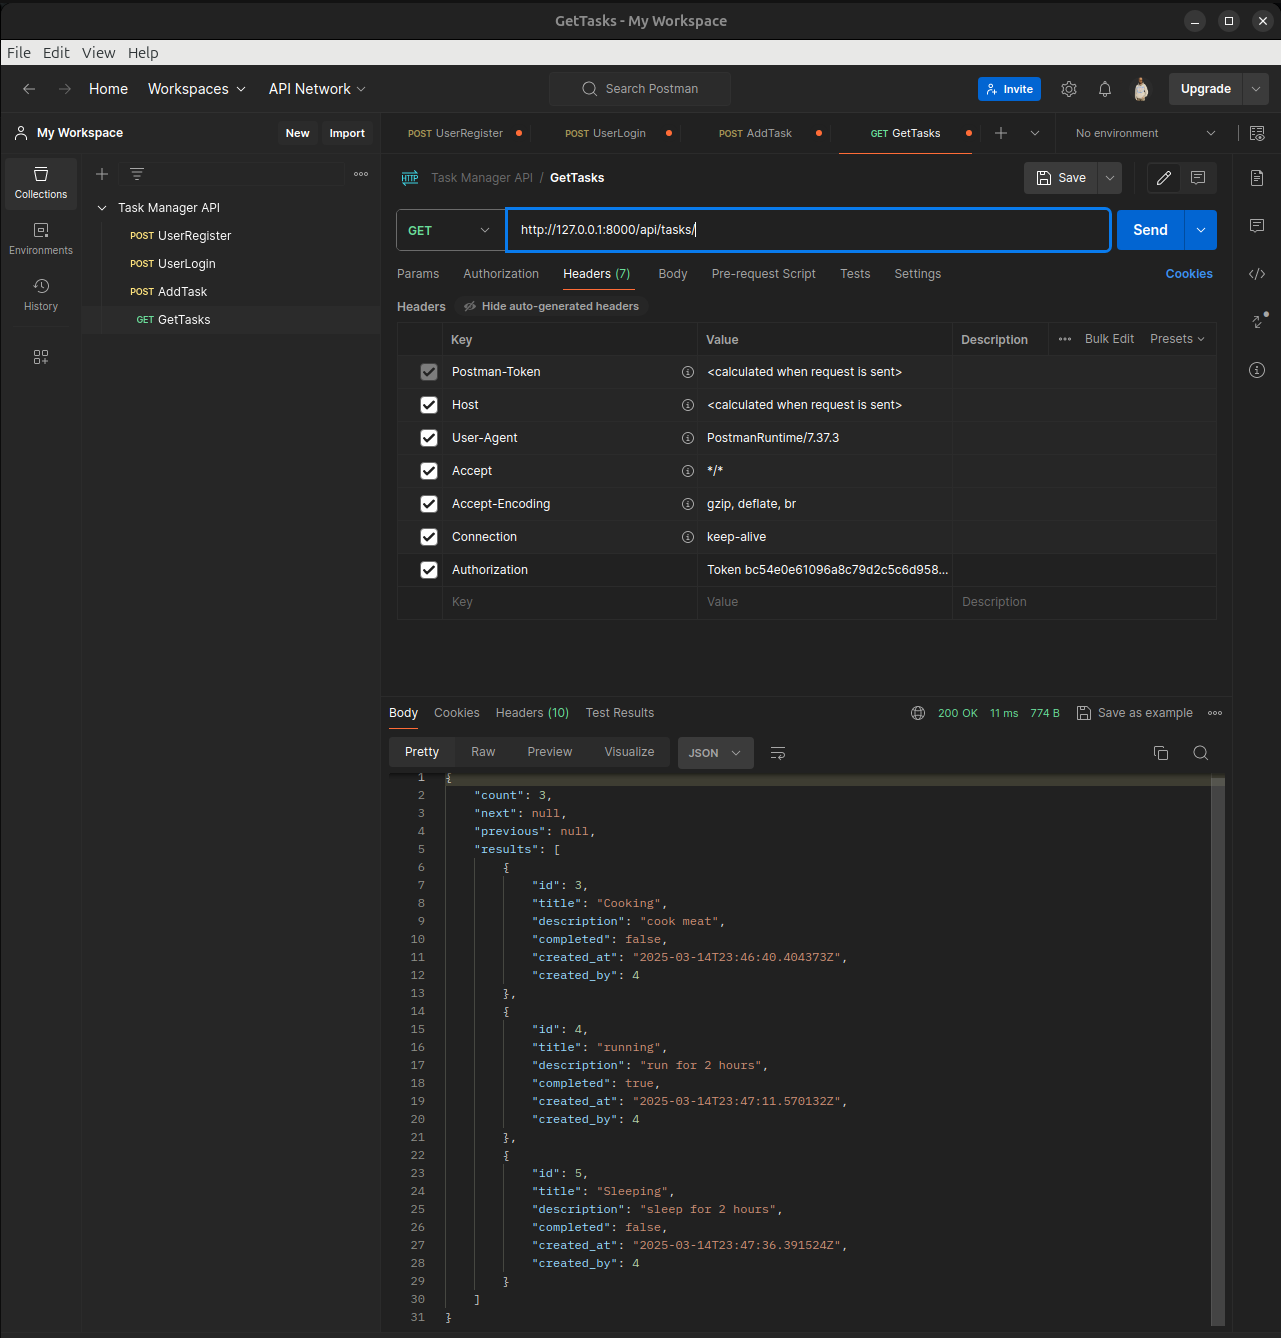The height and width of the screenshot is (1338, 1281).
Task: Open the configure workspace sidebar grid icon
Action: 41,357
